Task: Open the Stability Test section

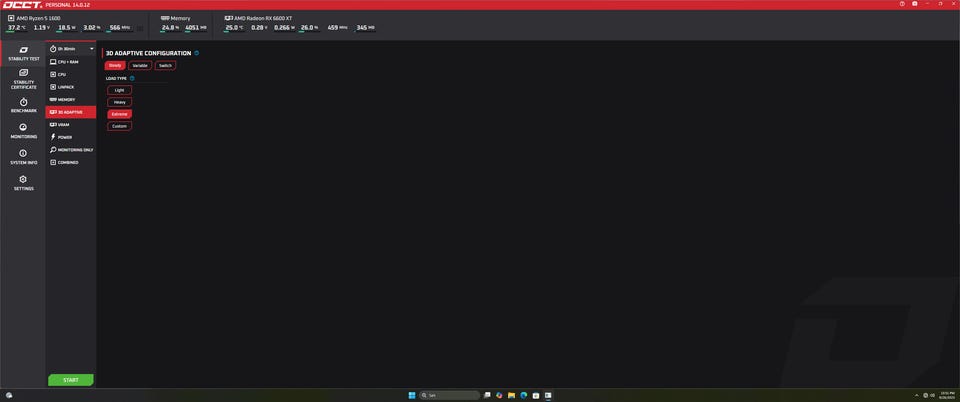Action: [x=23, y=54]
